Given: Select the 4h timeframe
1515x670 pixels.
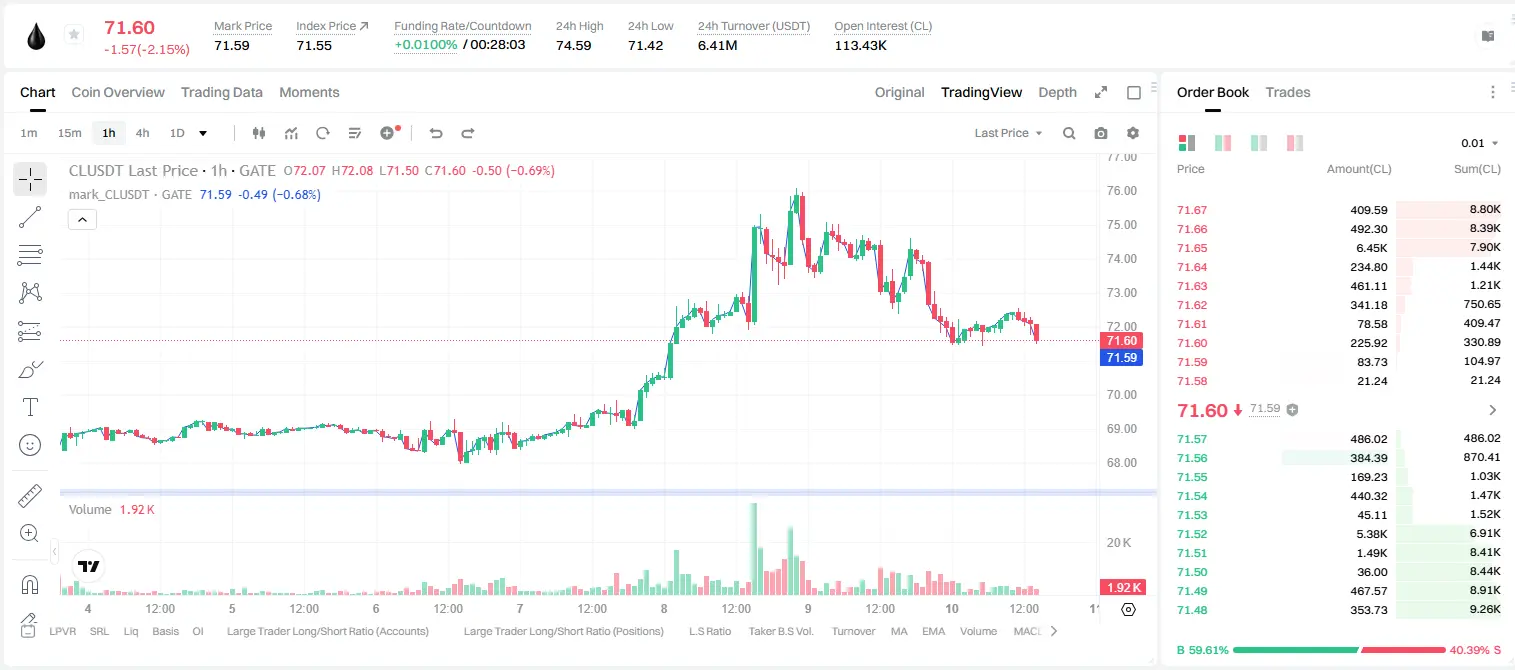Looking at the screenshot, I should pyautogui.click(x=143, y=133).
